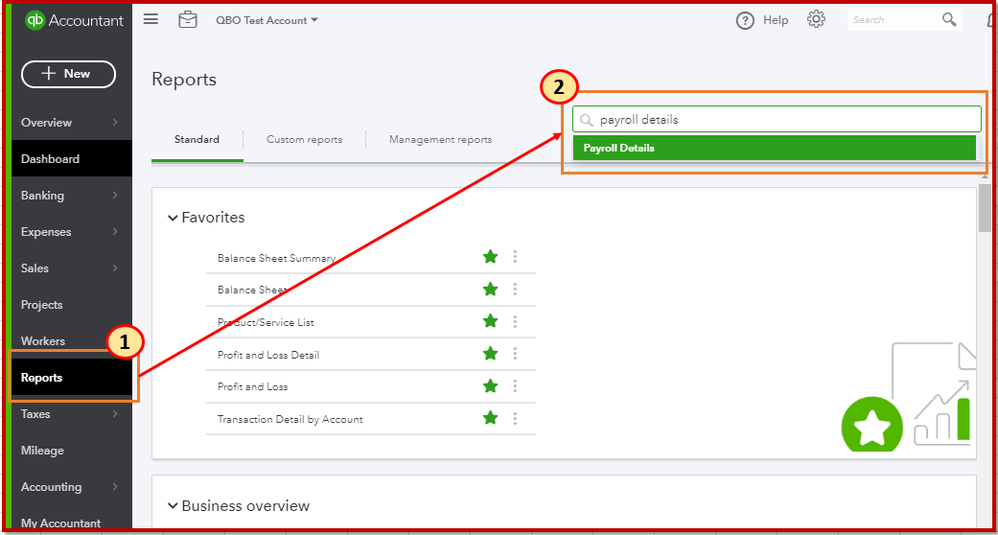Select the Payroll Details search result
The height and width of the screenshot is (535, 998).
[774, 148]
